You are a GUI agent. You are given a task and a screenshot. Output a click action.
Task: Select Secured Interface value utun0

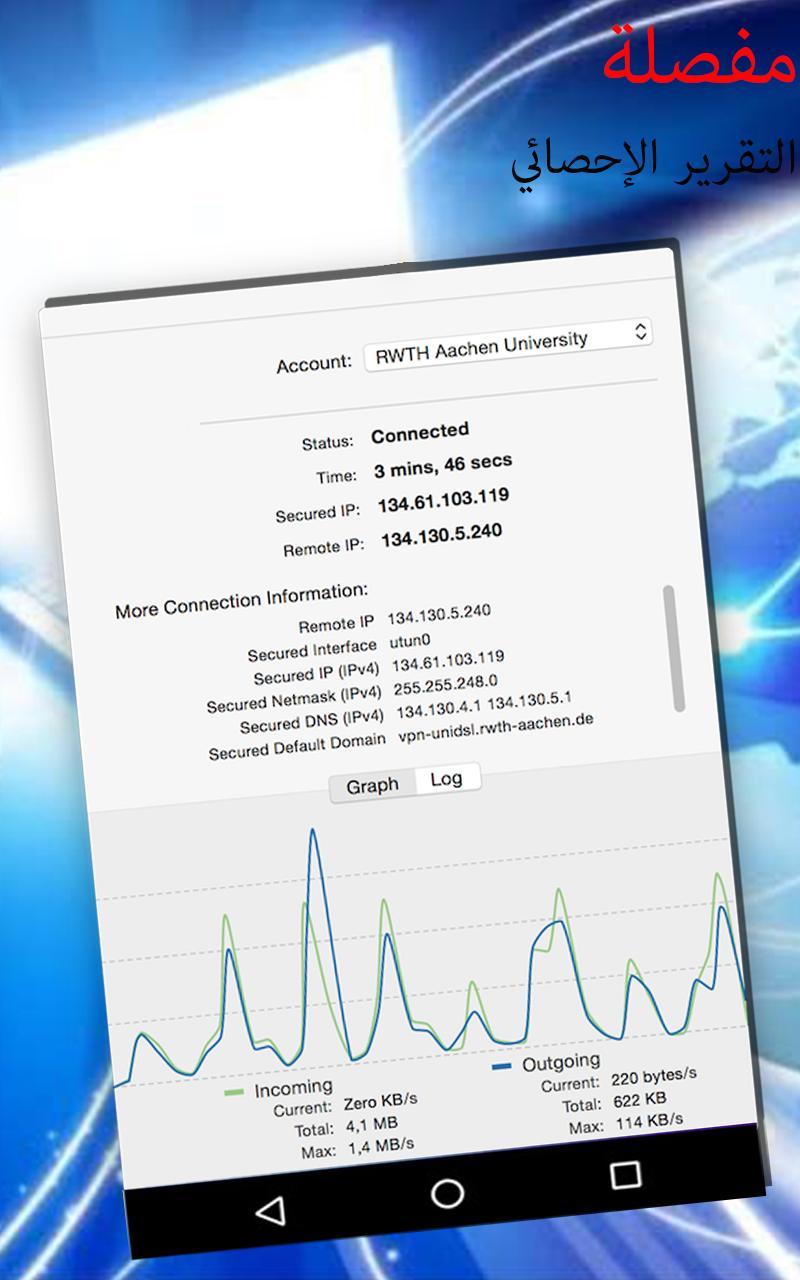[x=410, y=640]
